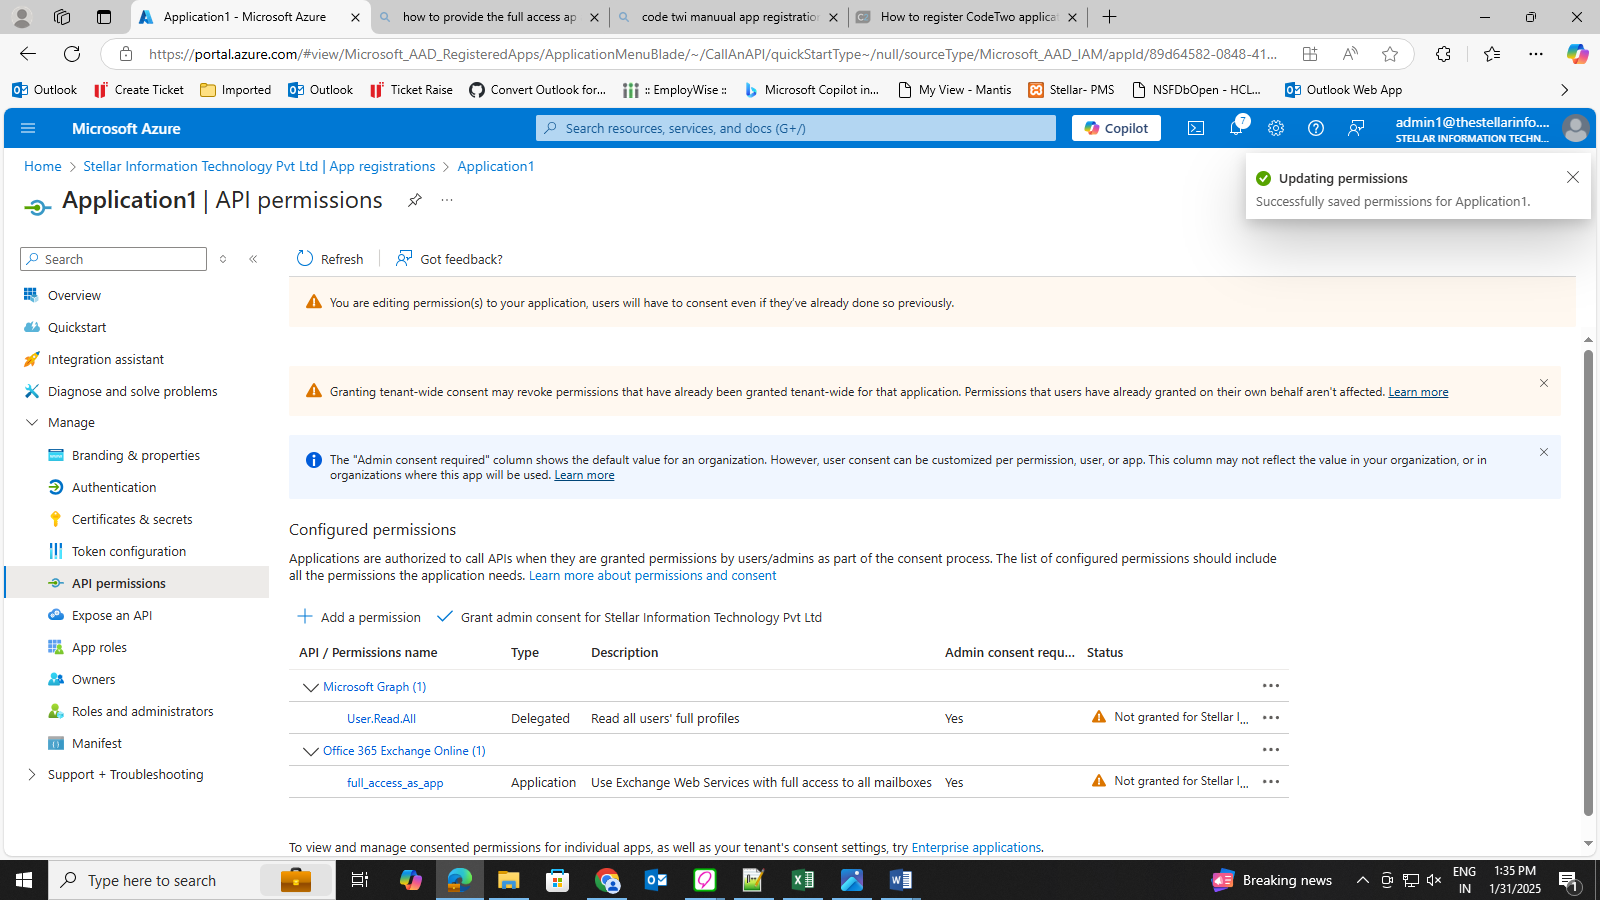Screen dimensions: 1600x900
Task: Open more options for User.Read.All row
Action: pos(1271,718)
